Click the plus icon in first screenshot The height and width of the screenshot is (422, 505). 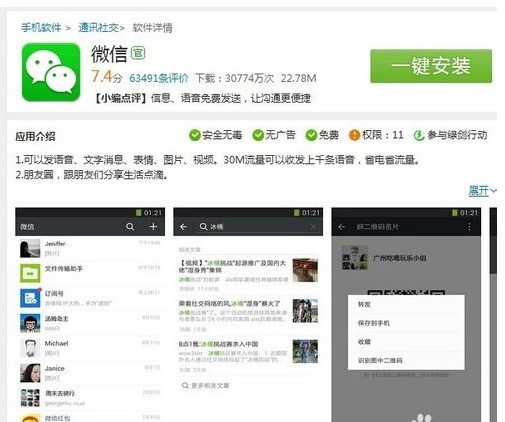click(153, 227)
